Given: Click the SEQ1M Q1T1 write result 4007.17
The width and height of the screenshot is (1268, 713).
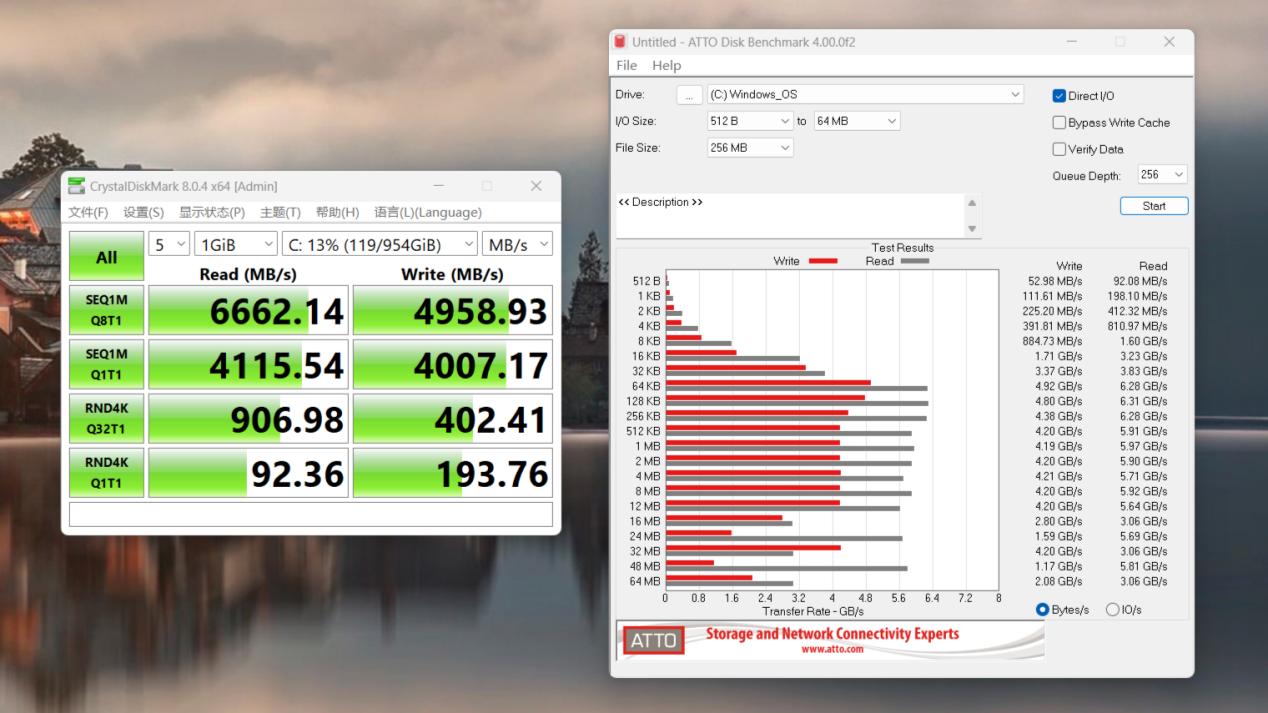Looking at the screenshot, I should pos(452,364).
